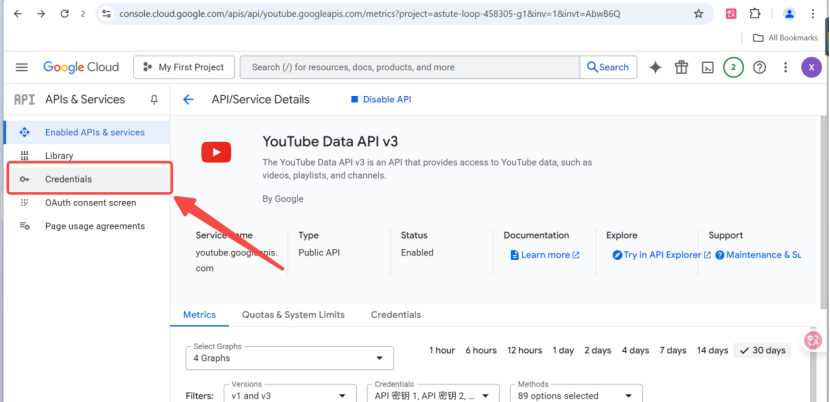Viewport: 830px width, 402px height.
Task: Click the APIs & Services heading
Action: coord(85,100)
